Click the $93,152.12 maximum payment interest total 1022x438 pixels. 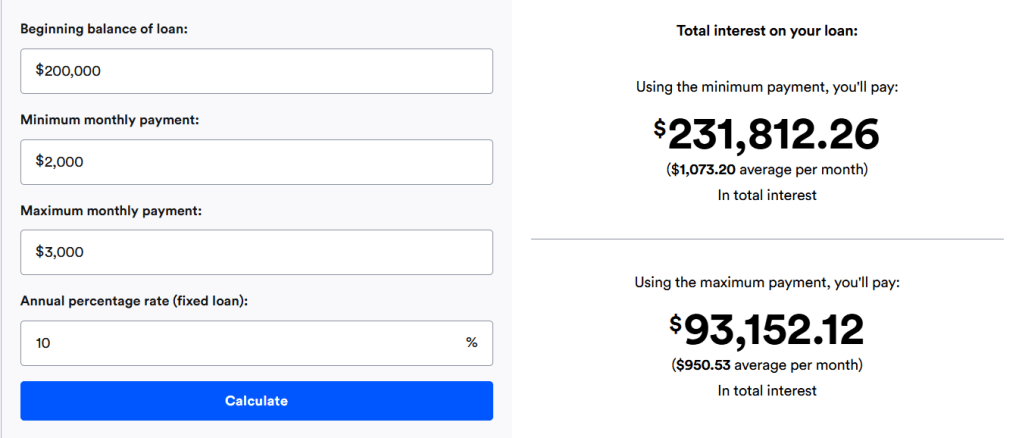click(x=767, y=330)
